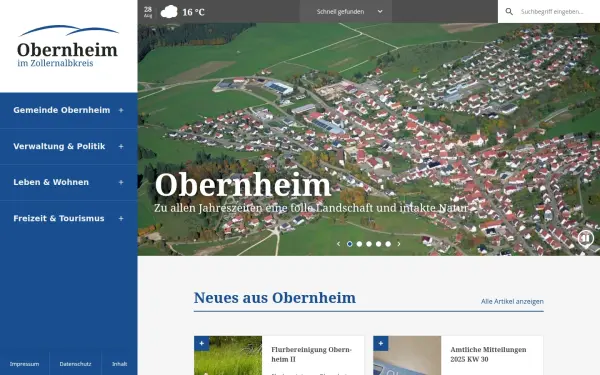Screen dimensions: 600x375
Task: Click plus icon on Amtliche Mitteilungen card
Action: (x=381, y=344)
